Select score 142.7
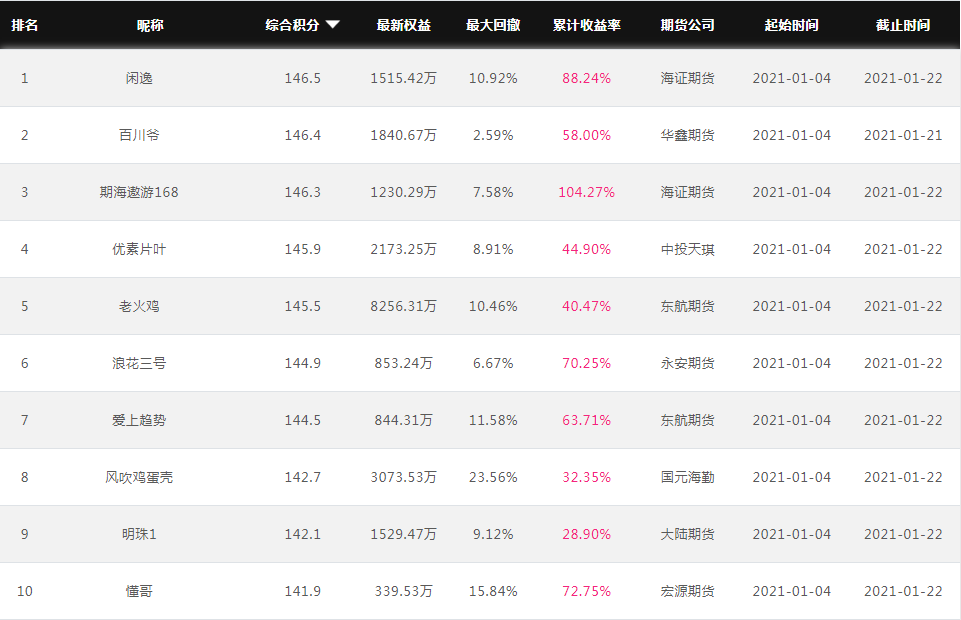961x620 pixels. pyautogui.click(x=303, y=477)
